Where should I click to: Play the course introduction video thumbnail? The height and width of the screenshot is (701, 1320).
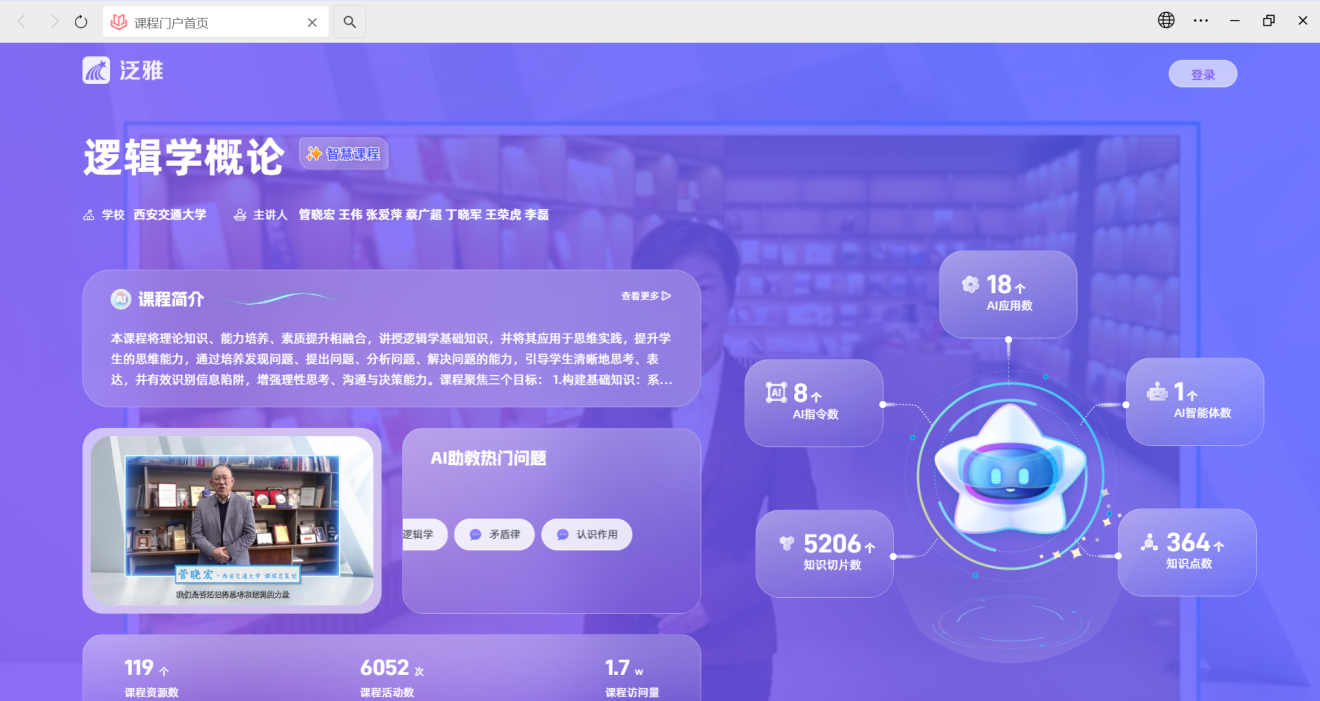point(232,520)
